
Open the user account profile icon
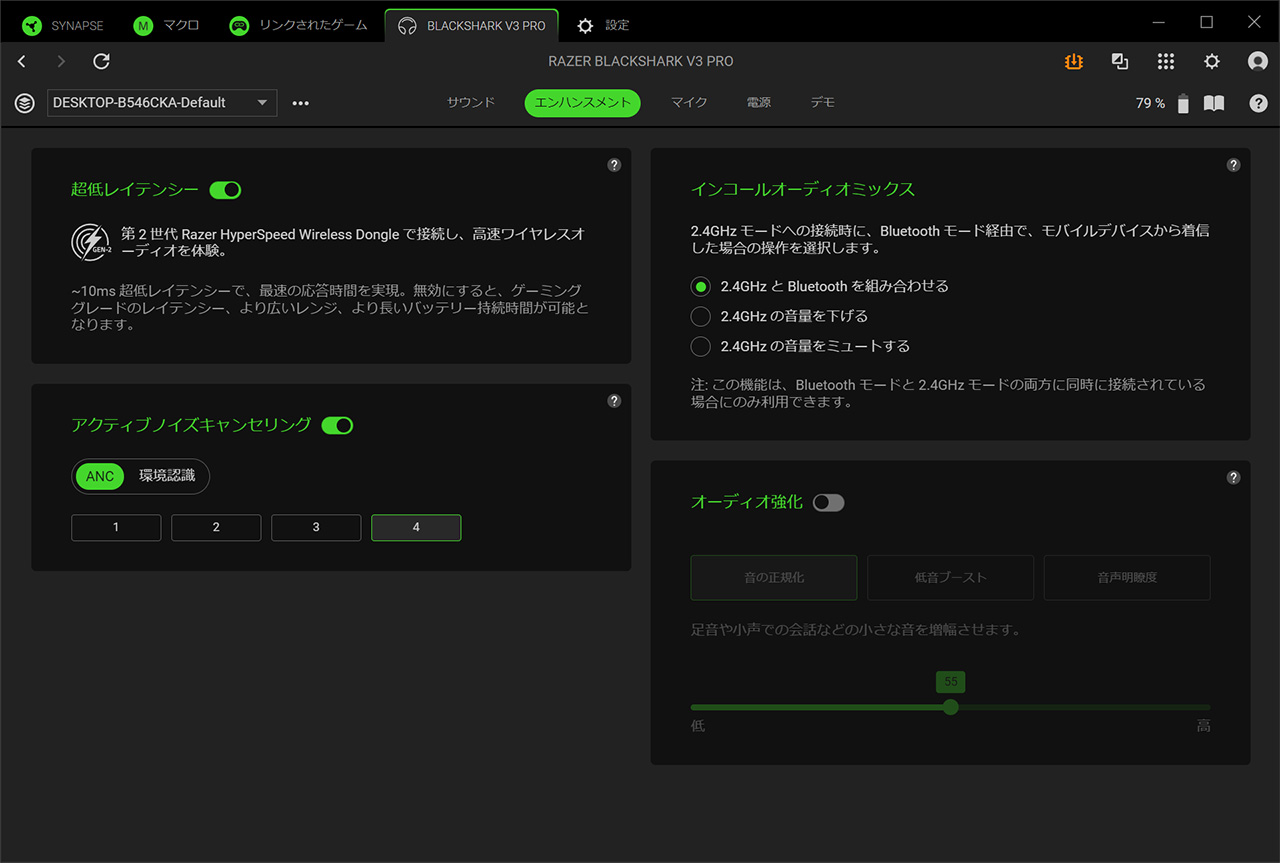tap(1257, 62)
